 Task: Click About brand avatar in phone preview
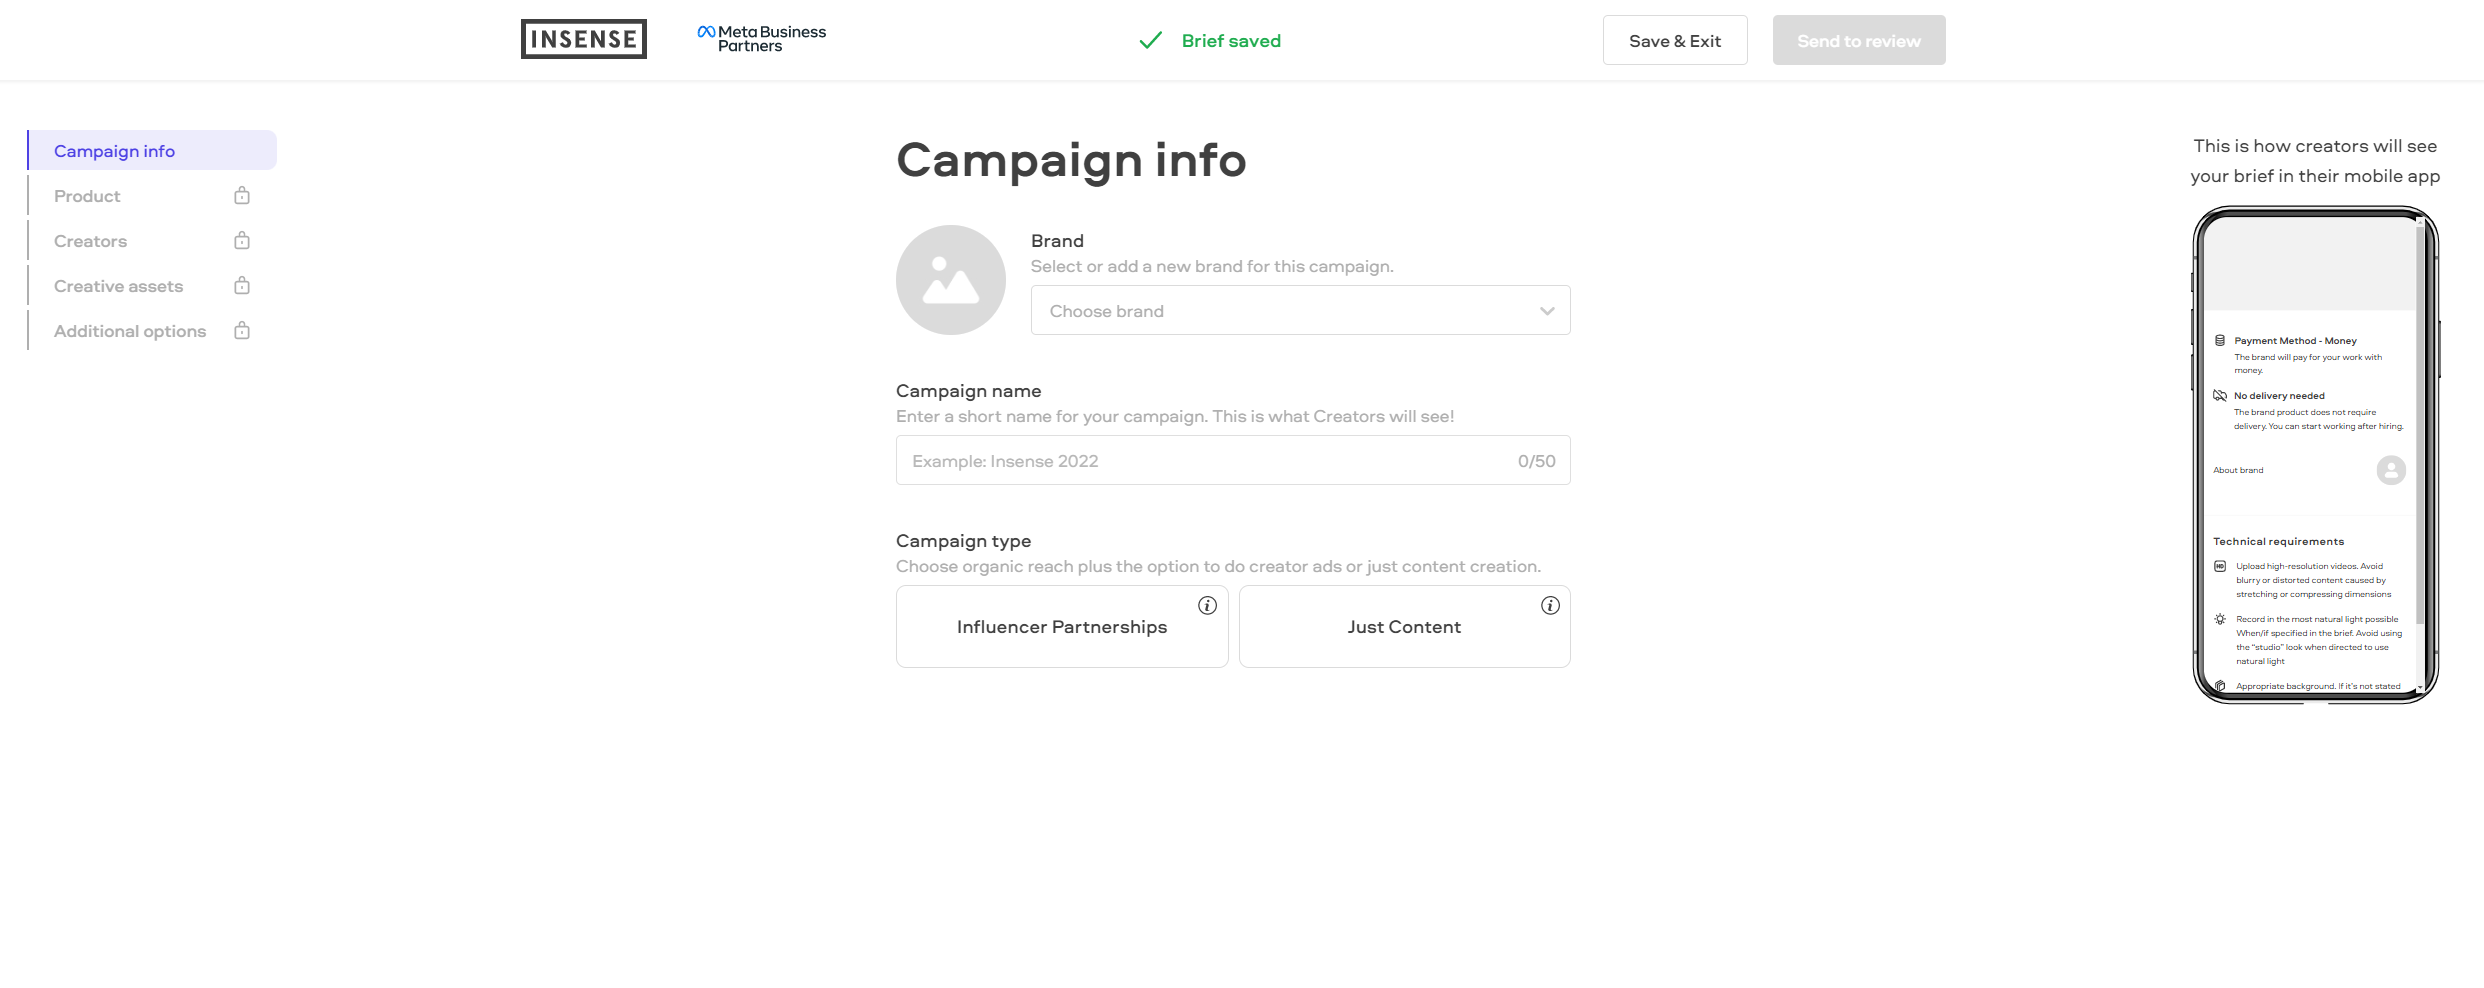(2391, 470)
